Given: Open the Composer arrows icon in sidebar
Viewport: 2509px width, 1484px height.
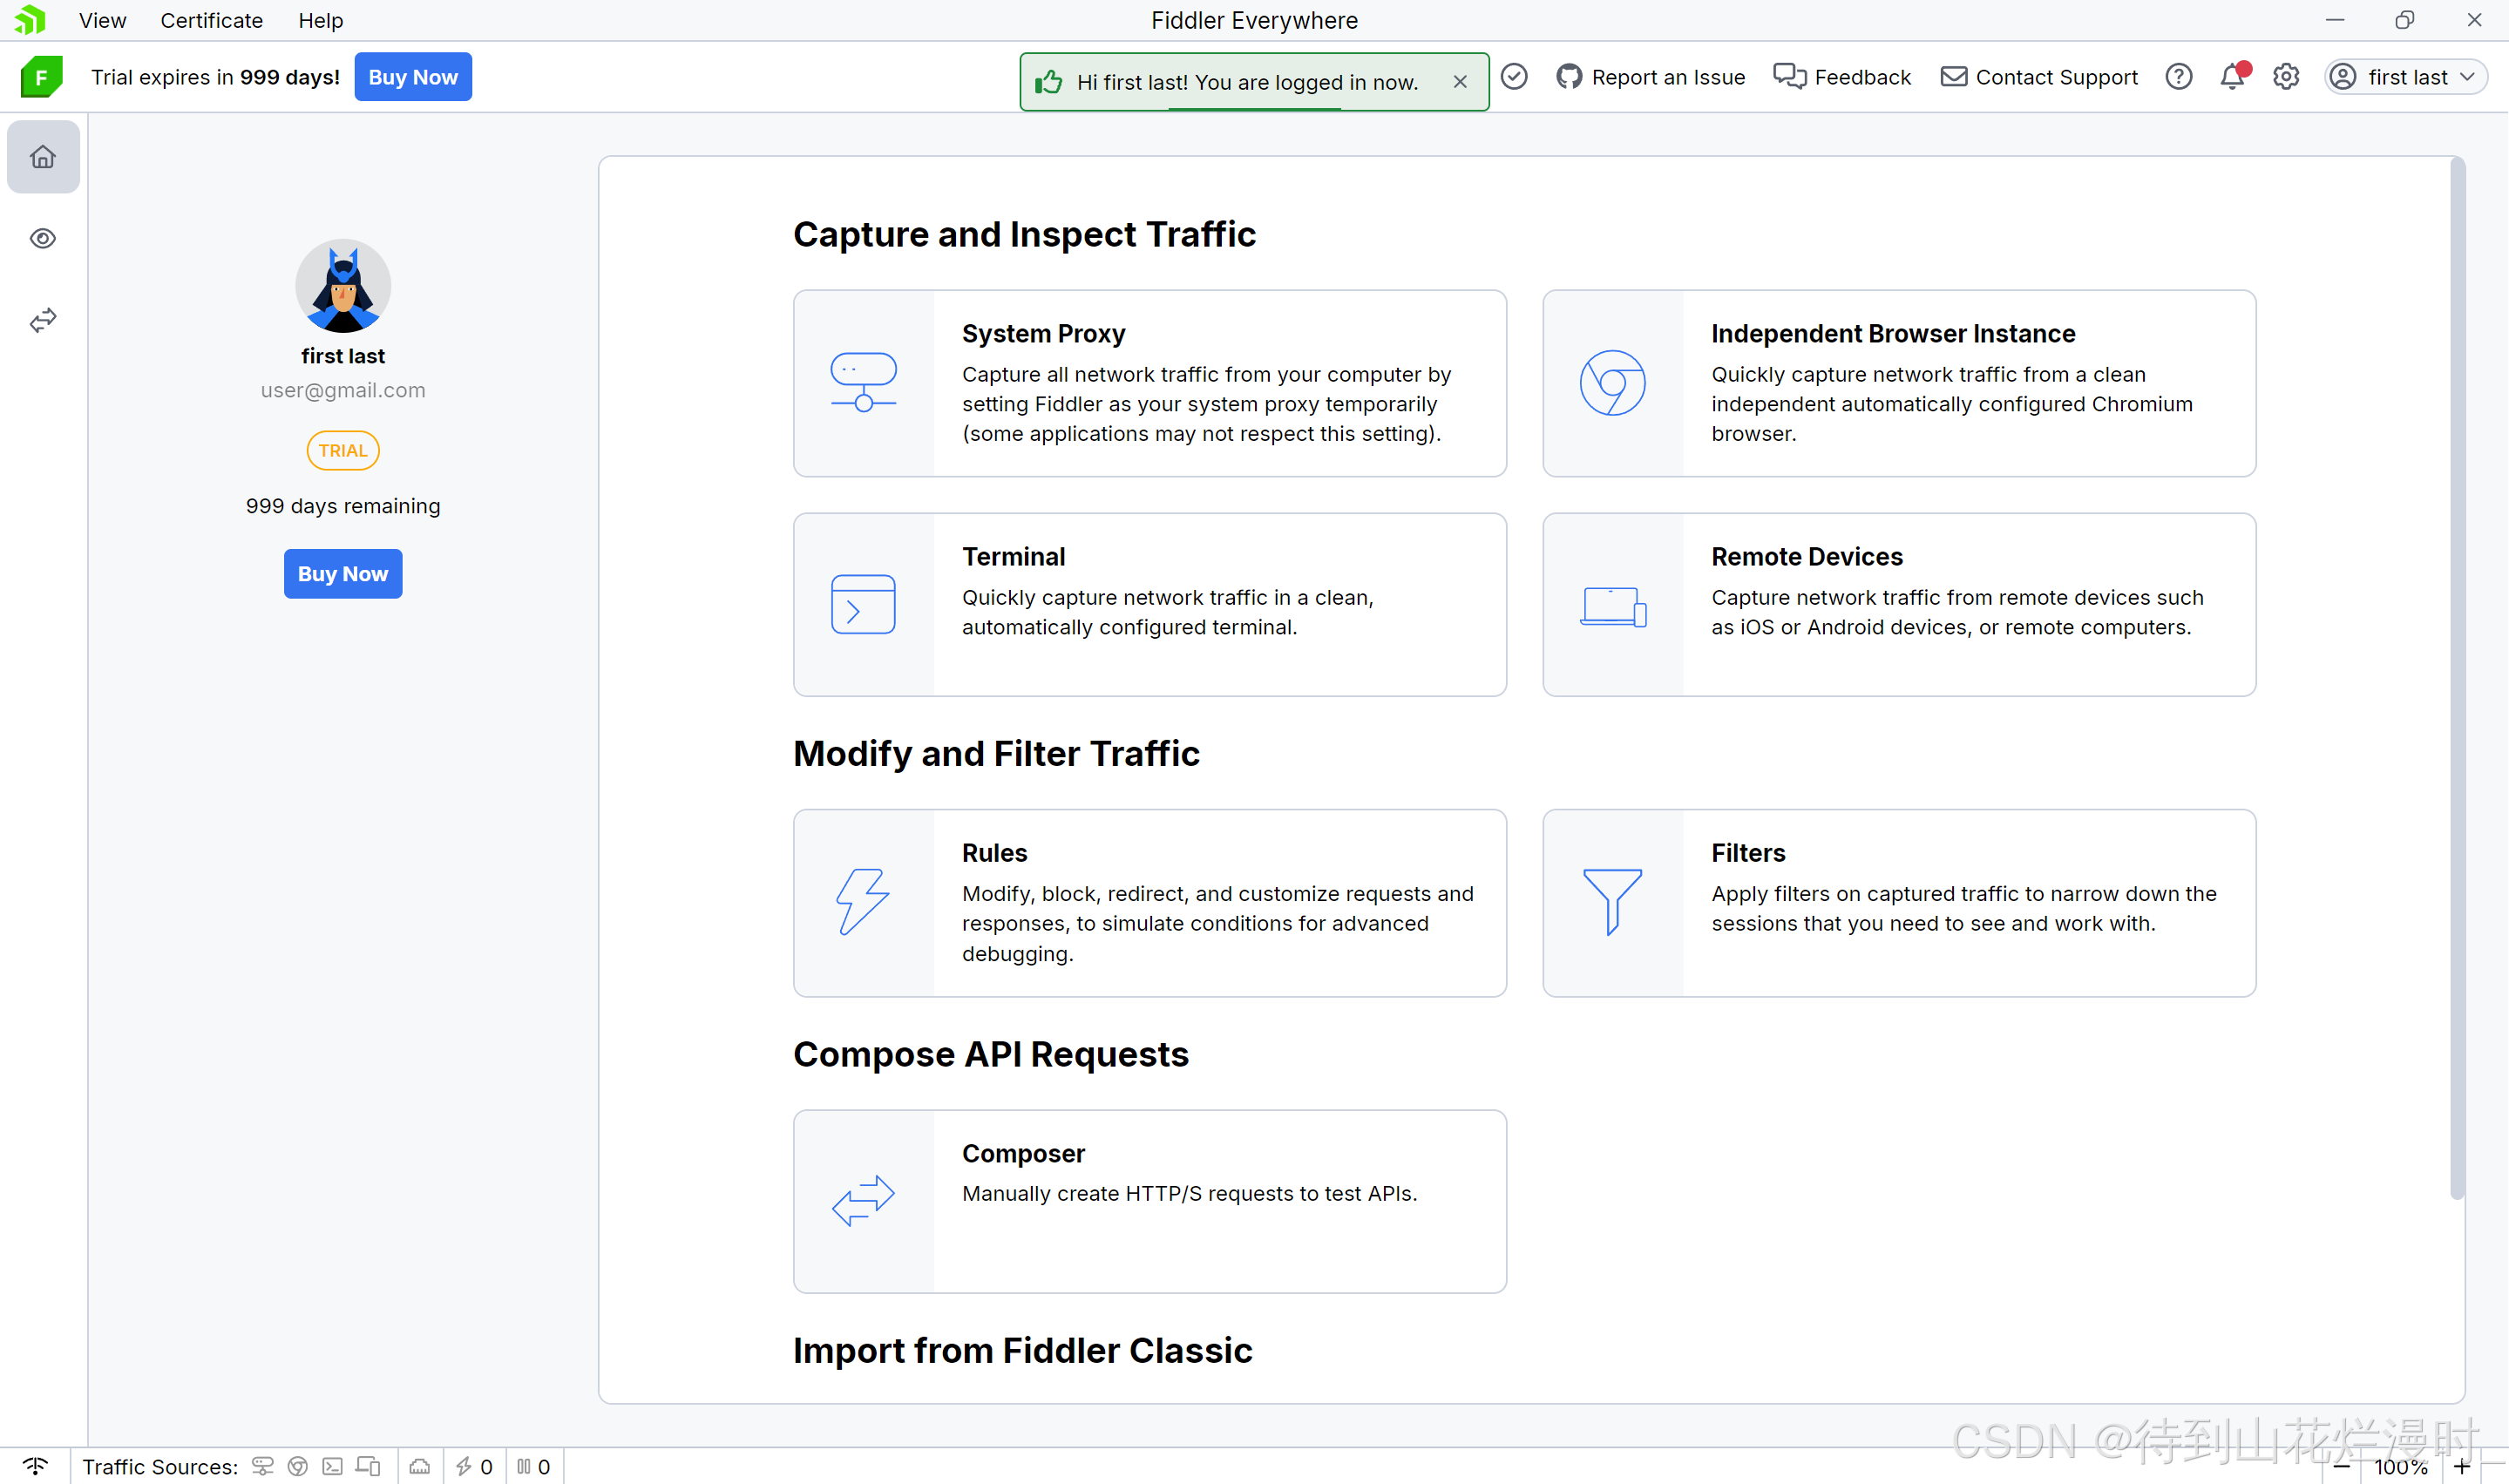Looking at the screenshot, I should click(43, 320).
